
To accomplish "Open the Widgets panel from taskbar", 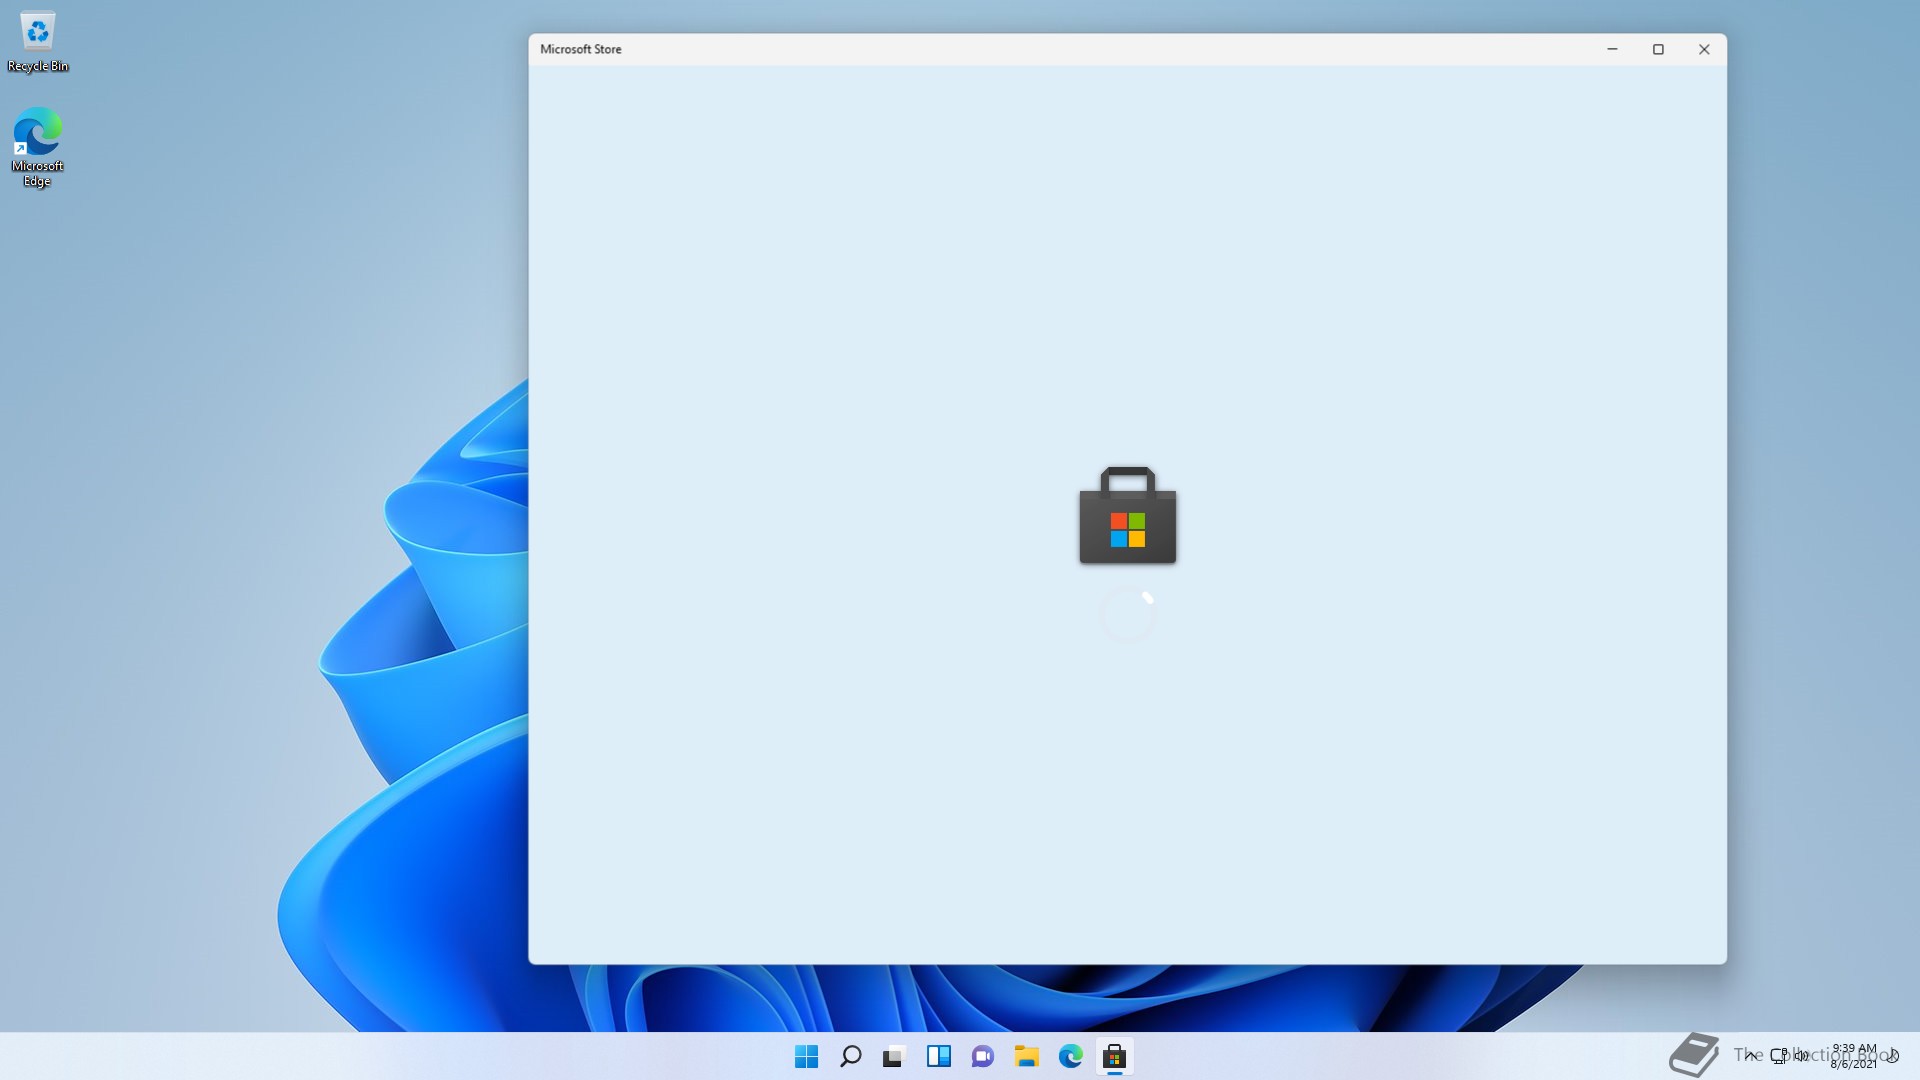I will (938, 1056).
